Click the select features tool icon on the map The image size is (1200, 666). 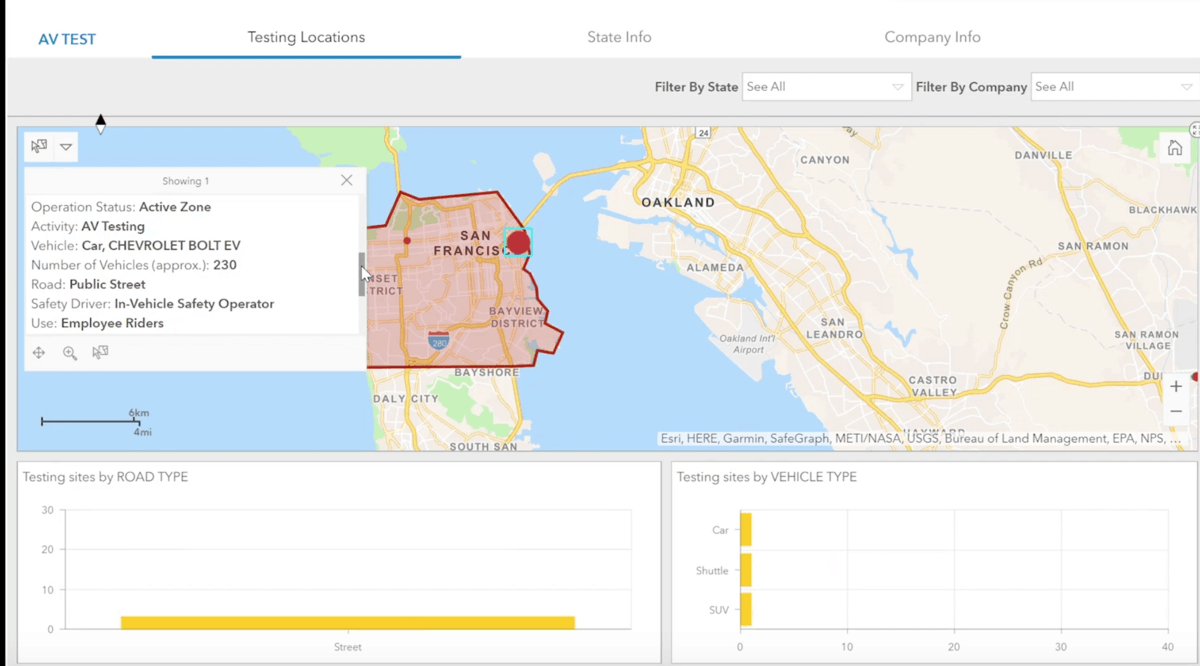[39, 147]
